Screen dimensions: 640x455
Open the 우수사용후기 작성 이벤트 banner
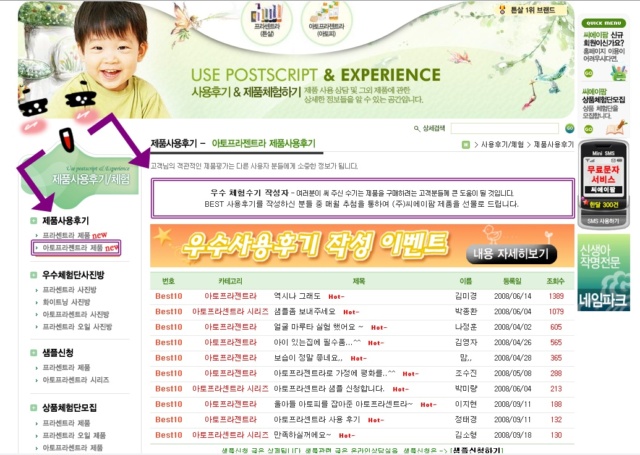coord(362,246)
